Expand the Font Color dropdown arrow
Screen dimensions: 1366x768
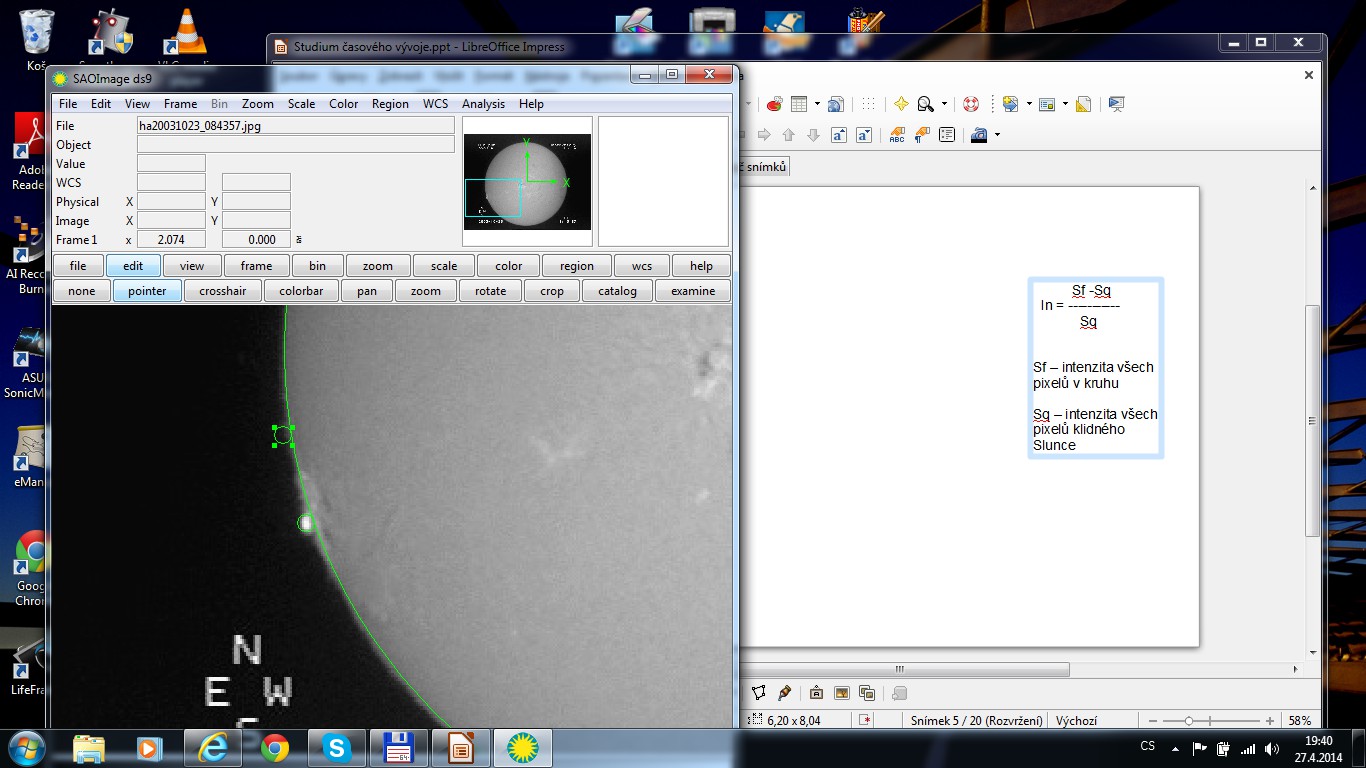tap(997, 135)
